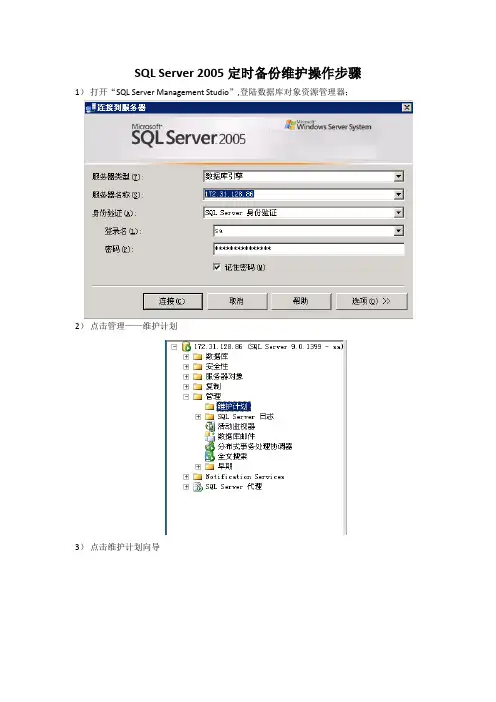Click the 选项 >> button

[x=372, y=301]
